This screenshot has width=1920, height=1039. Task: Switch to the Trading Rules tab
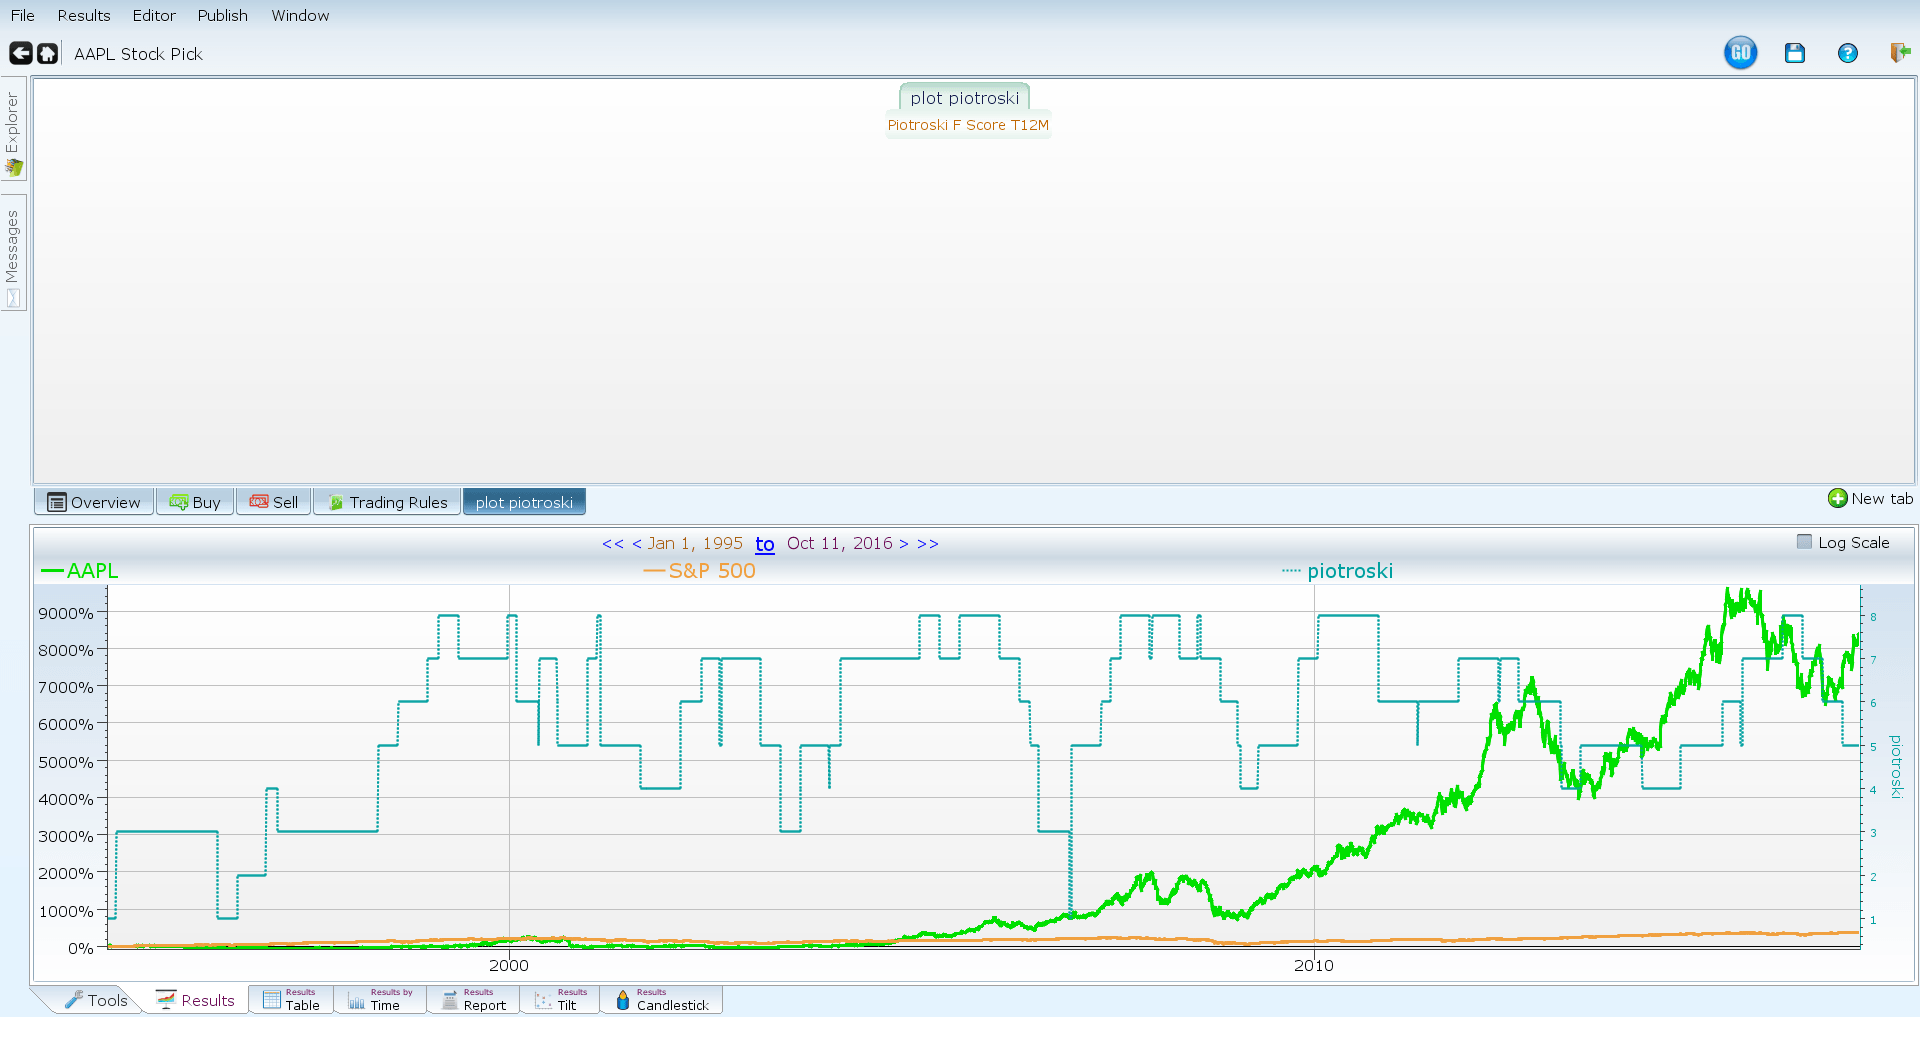tap(387, 502)
